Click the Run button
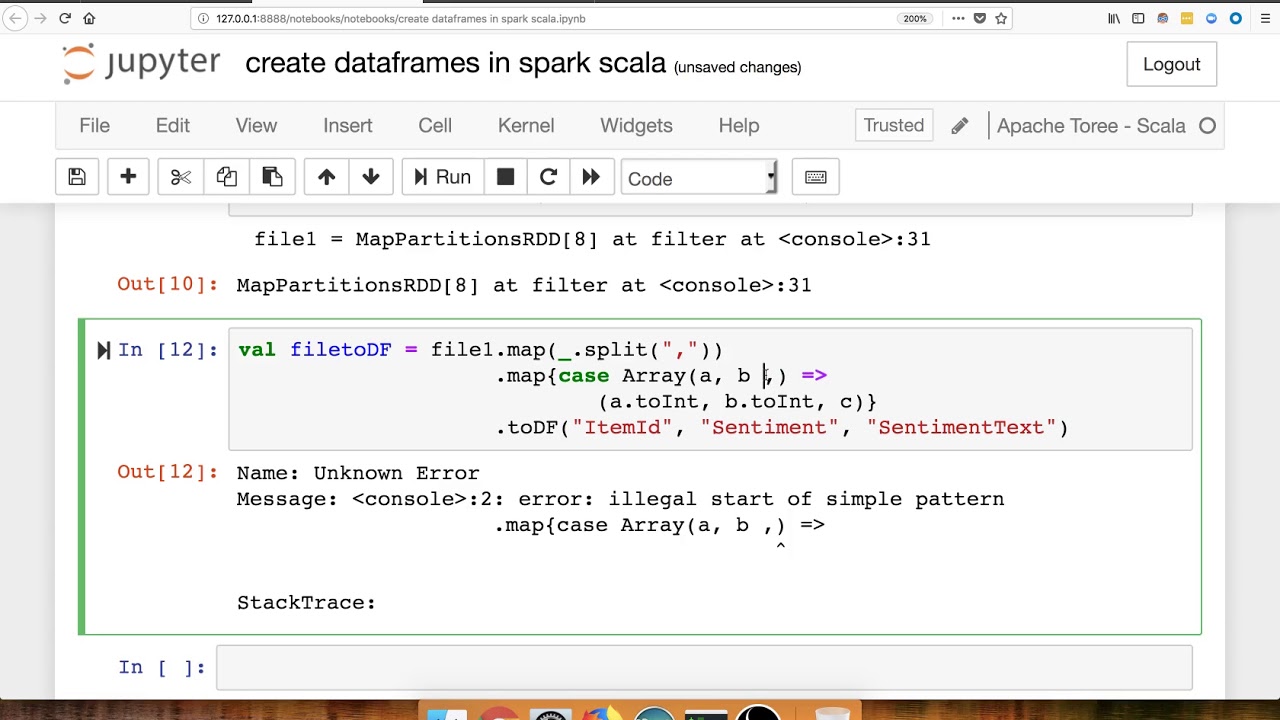 [x=442, y=177]
